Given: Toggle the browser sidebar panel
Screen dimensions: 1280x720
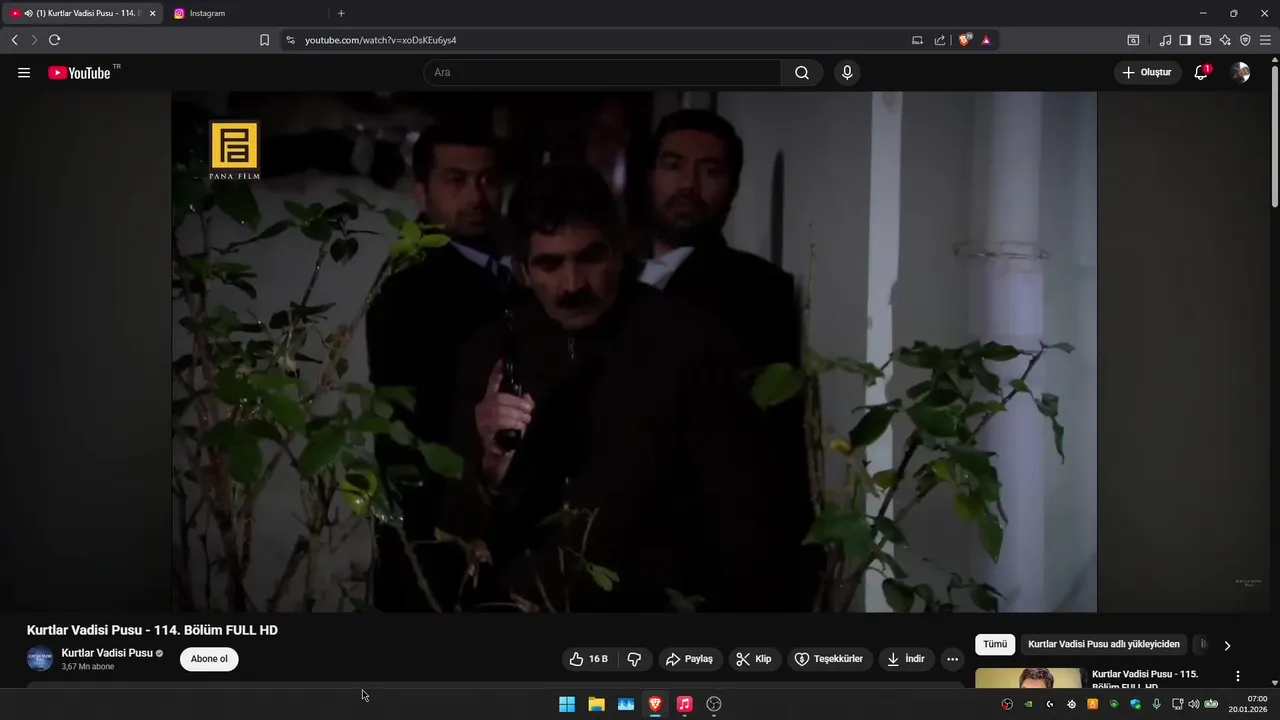Looking at the screenshot, I should [1185, 40].
